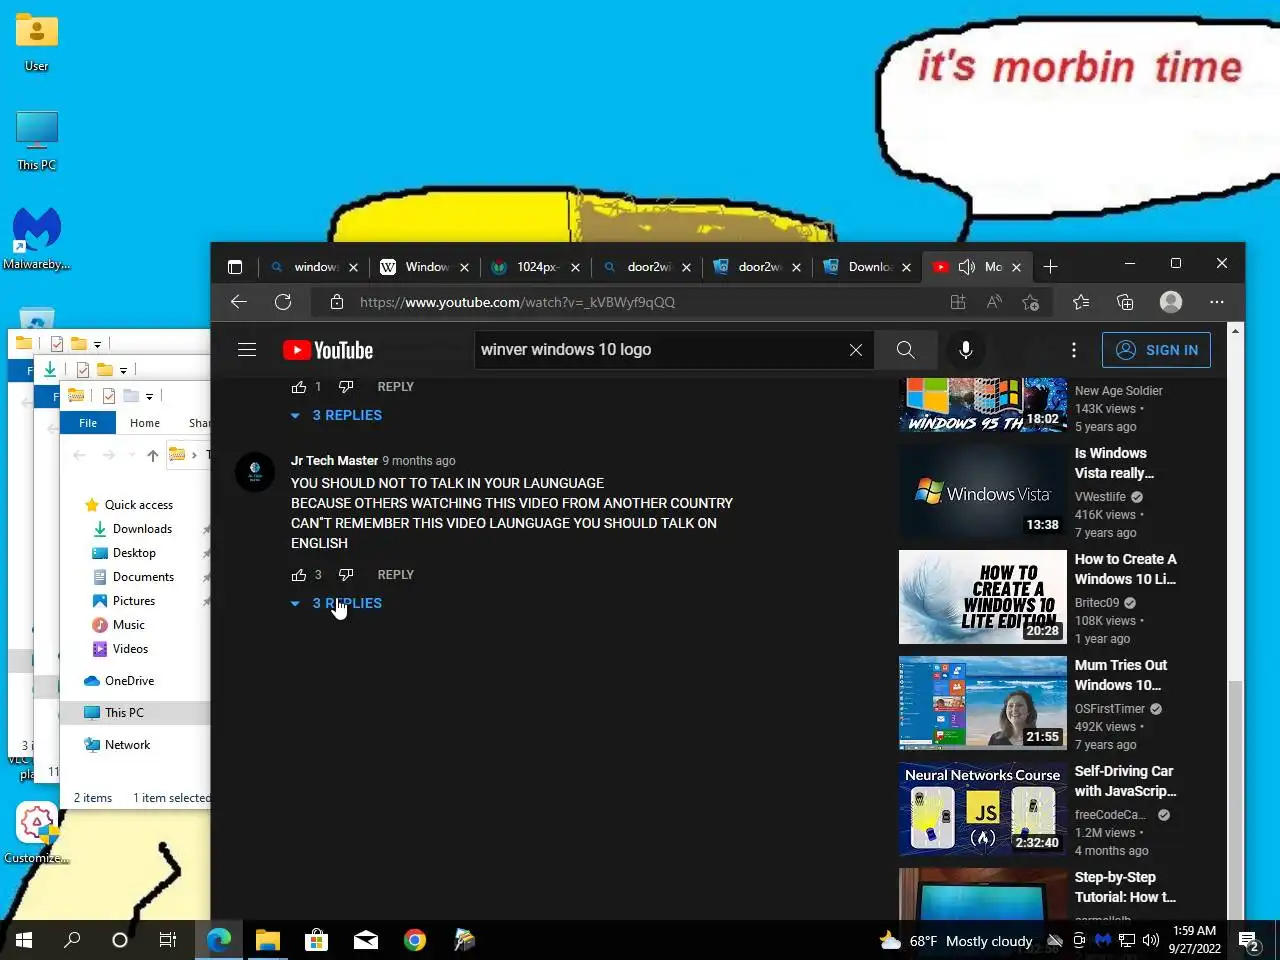Open Task View on the taskbar
1280x960 pixels.
(x=168, y=940)
